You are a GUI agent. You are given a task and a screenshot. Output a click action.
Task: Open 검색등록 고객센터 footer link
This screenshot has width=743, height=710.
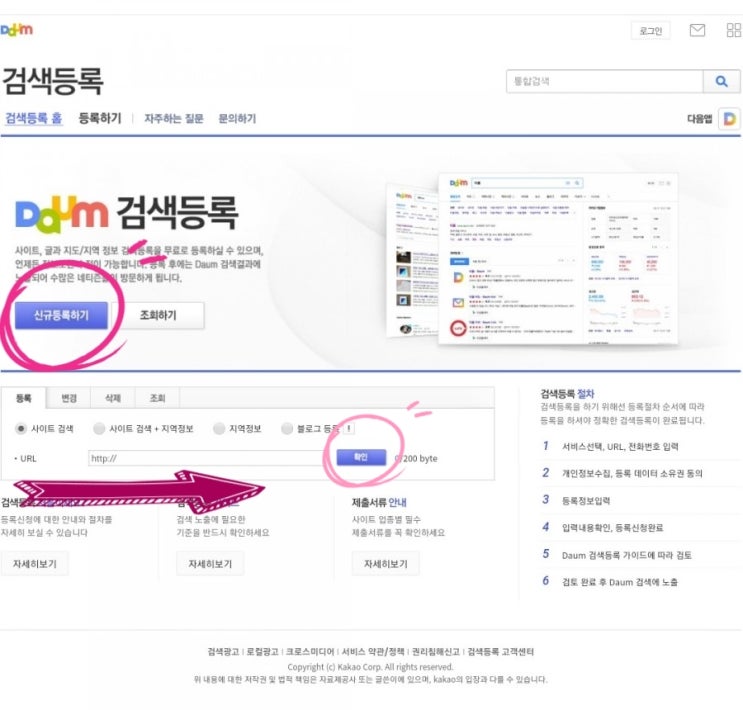[500, 652]
